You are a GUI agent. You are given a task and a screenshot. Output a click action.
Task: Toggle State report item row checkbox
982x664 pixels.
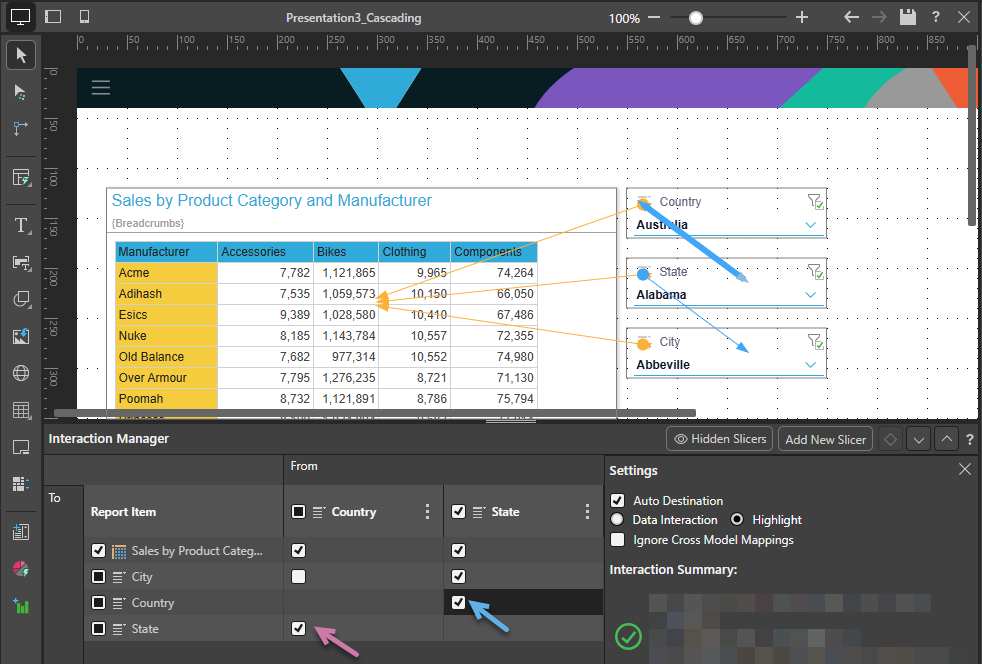point(98,628)
